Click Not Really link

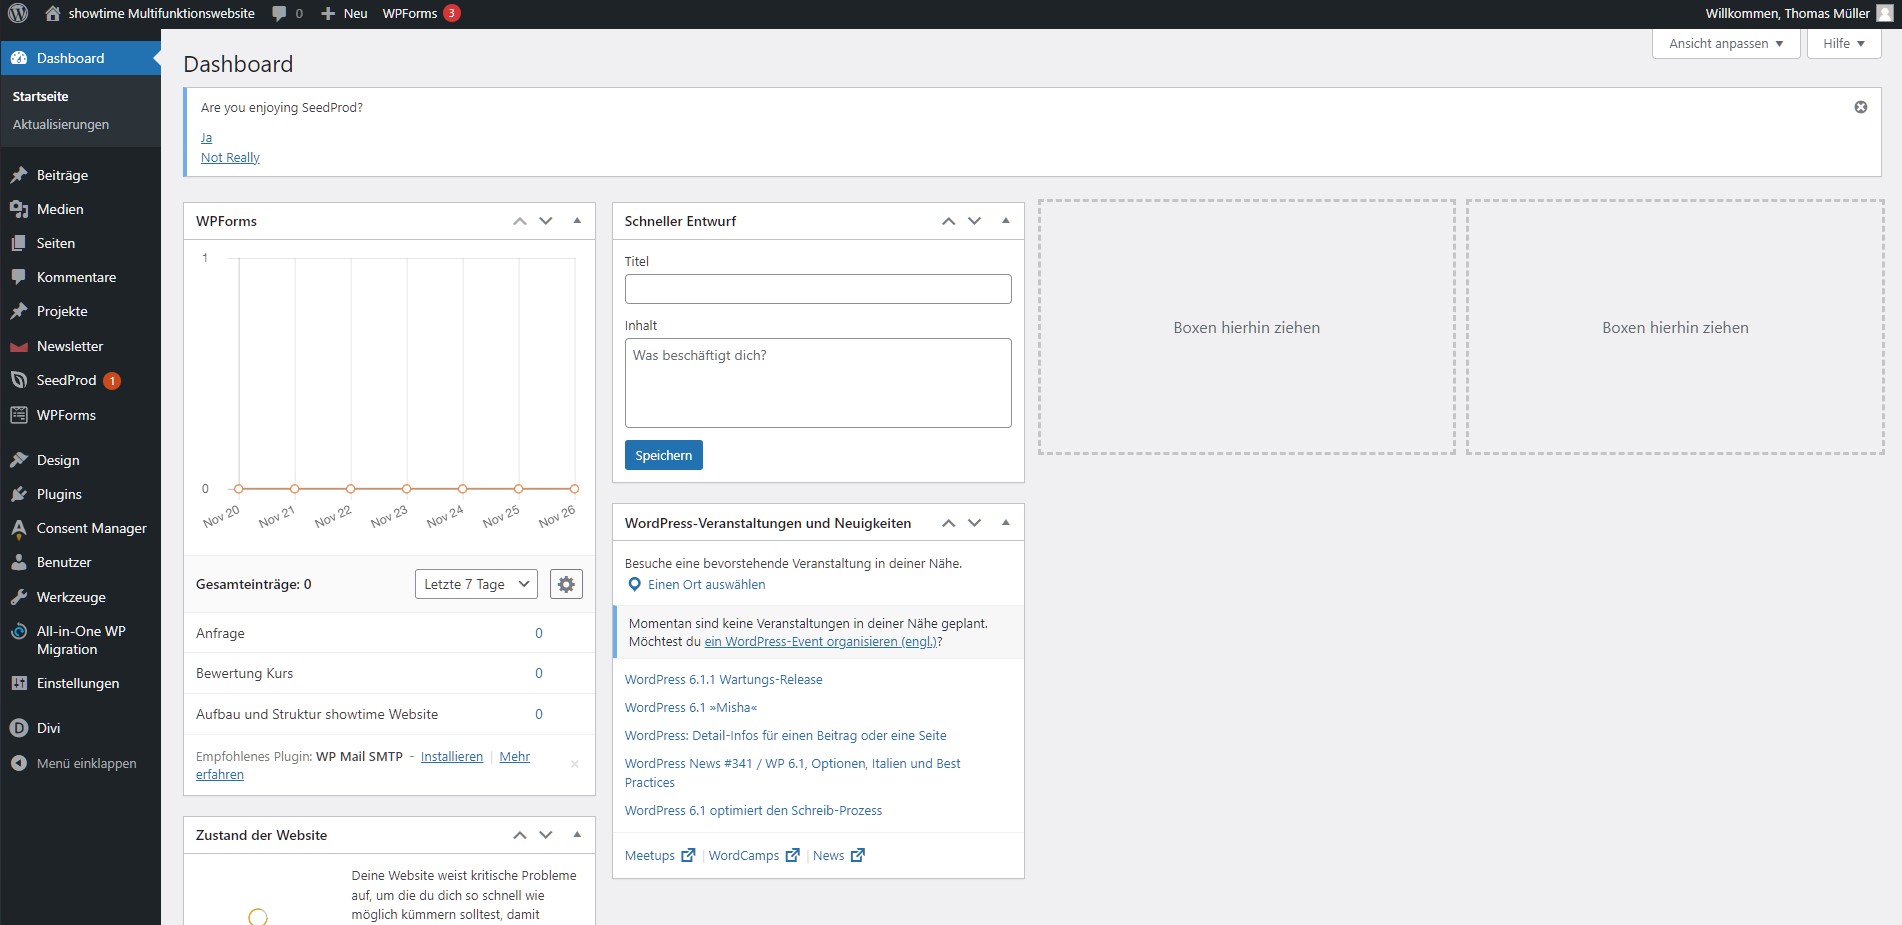click(230, 158)
